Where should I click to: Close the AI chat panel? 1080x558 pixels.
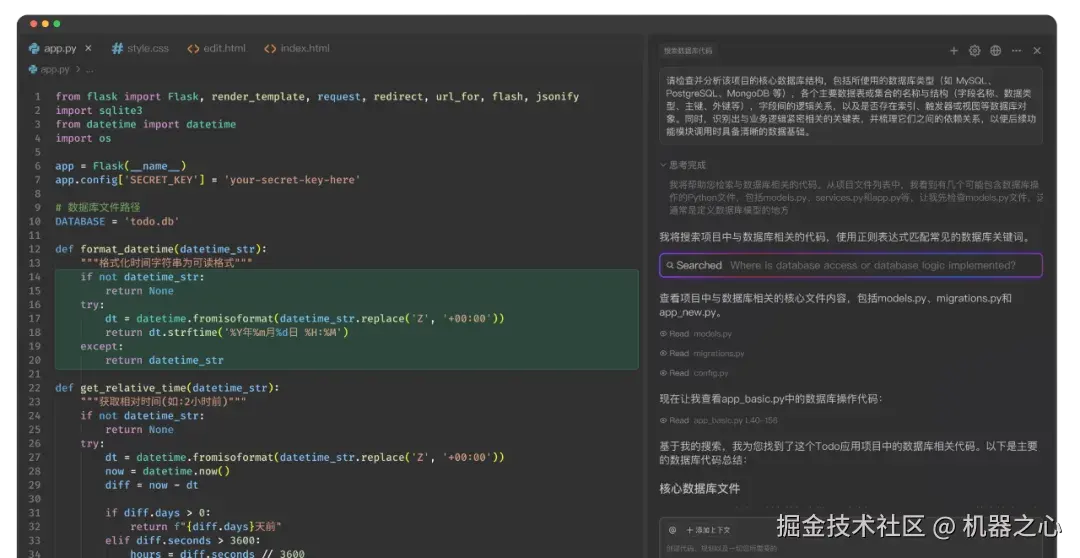point(1037,51)
